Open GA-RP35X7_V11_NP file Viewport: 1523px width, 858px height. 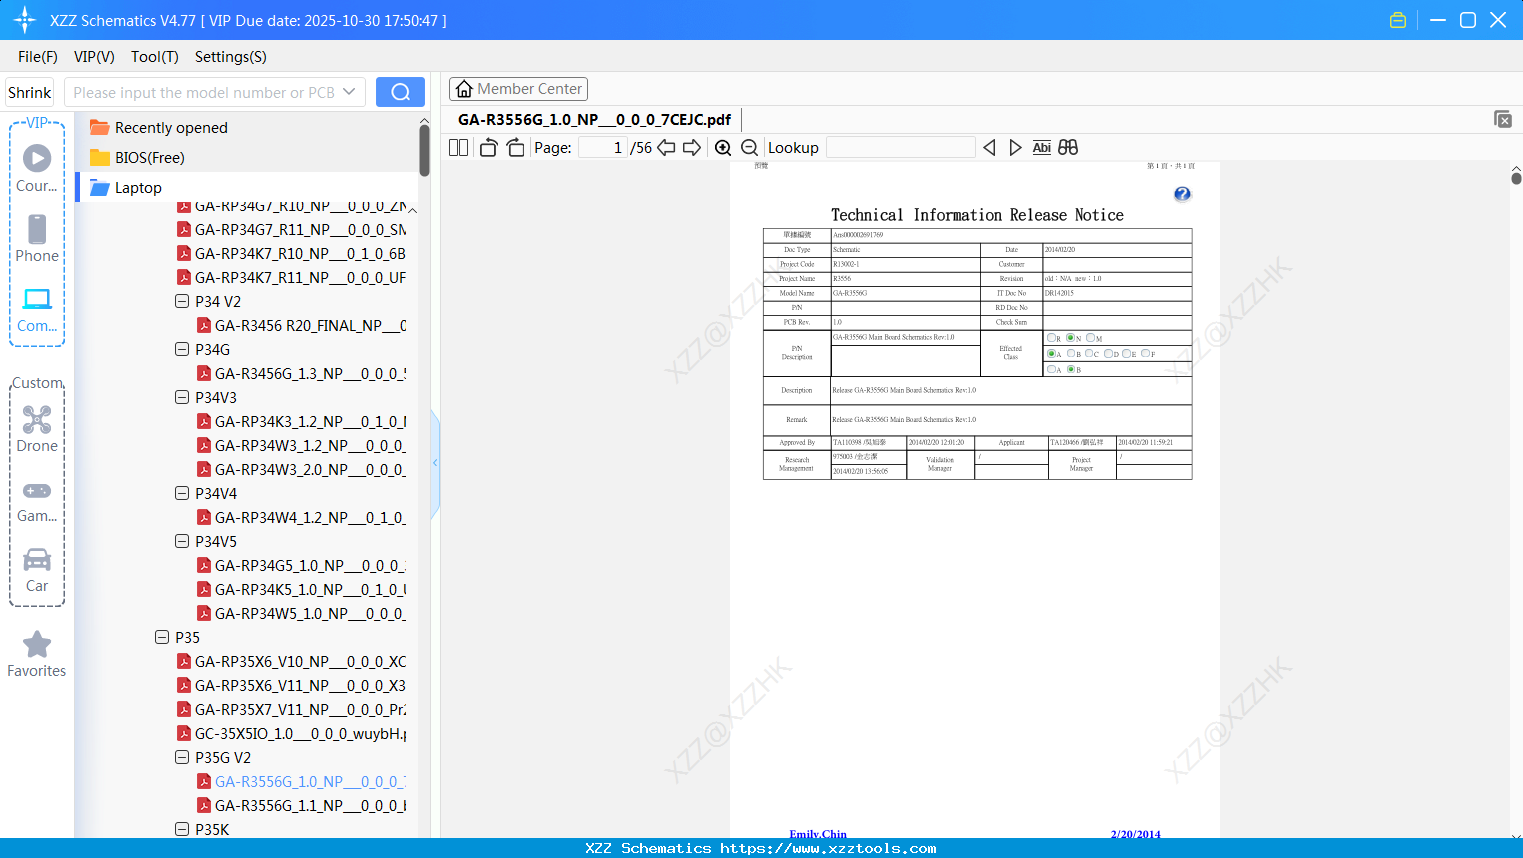pos(291,709)
